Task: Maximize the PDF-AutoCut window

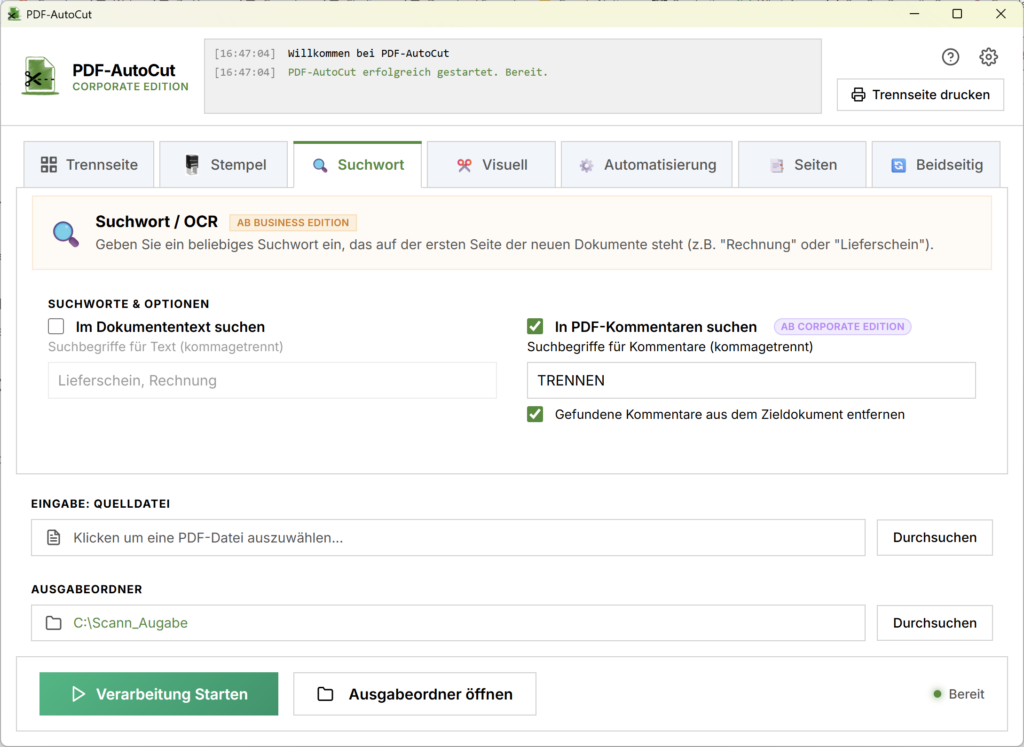Action: (x=957, y=14)
